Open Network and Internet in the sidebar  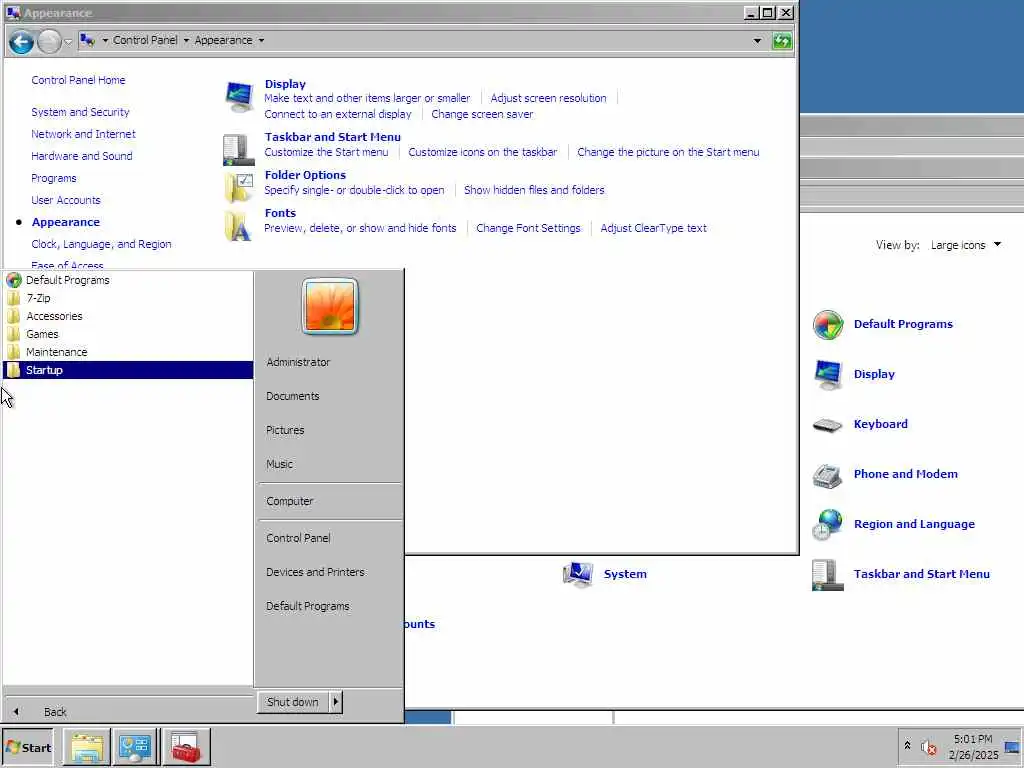(84, 134)
